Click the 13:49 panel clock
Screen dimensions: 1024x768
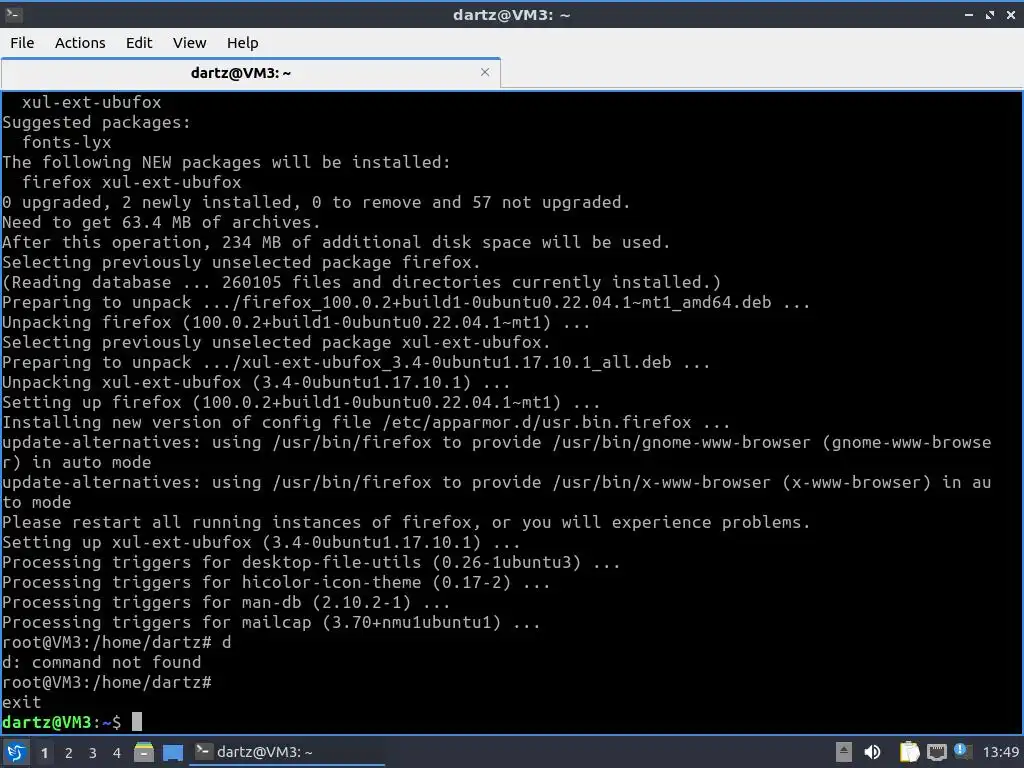1000,752
